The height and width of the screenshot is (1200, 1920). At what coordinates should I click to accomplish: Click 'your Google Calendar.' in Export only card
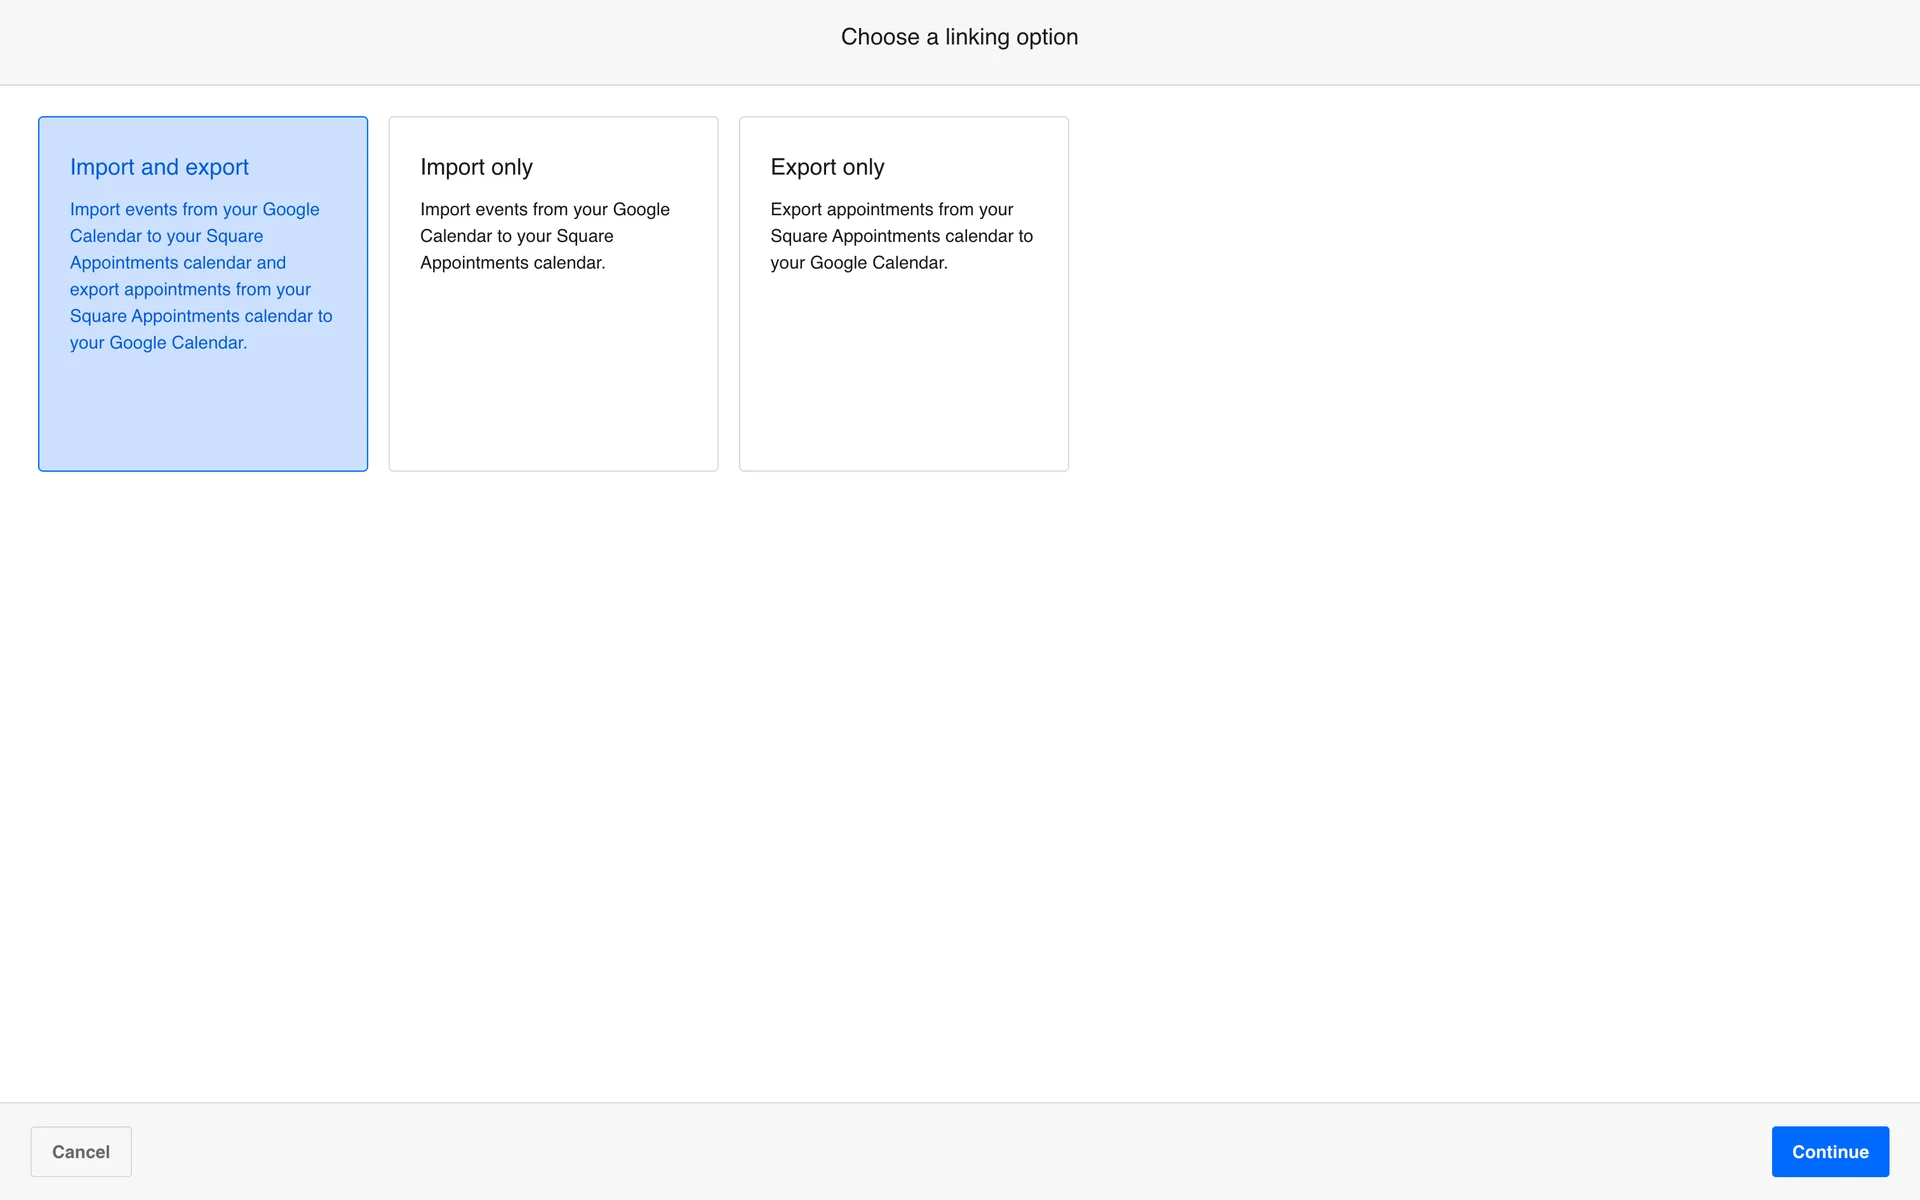coord(858,263)
